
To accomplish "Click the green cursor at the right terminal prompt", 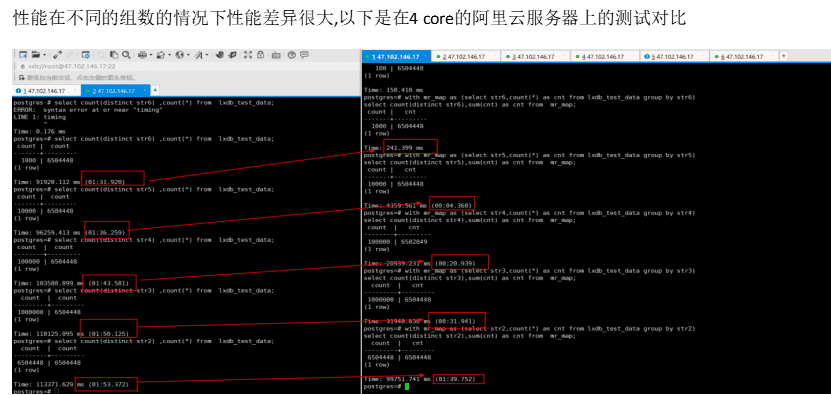I will click(407, 387).
